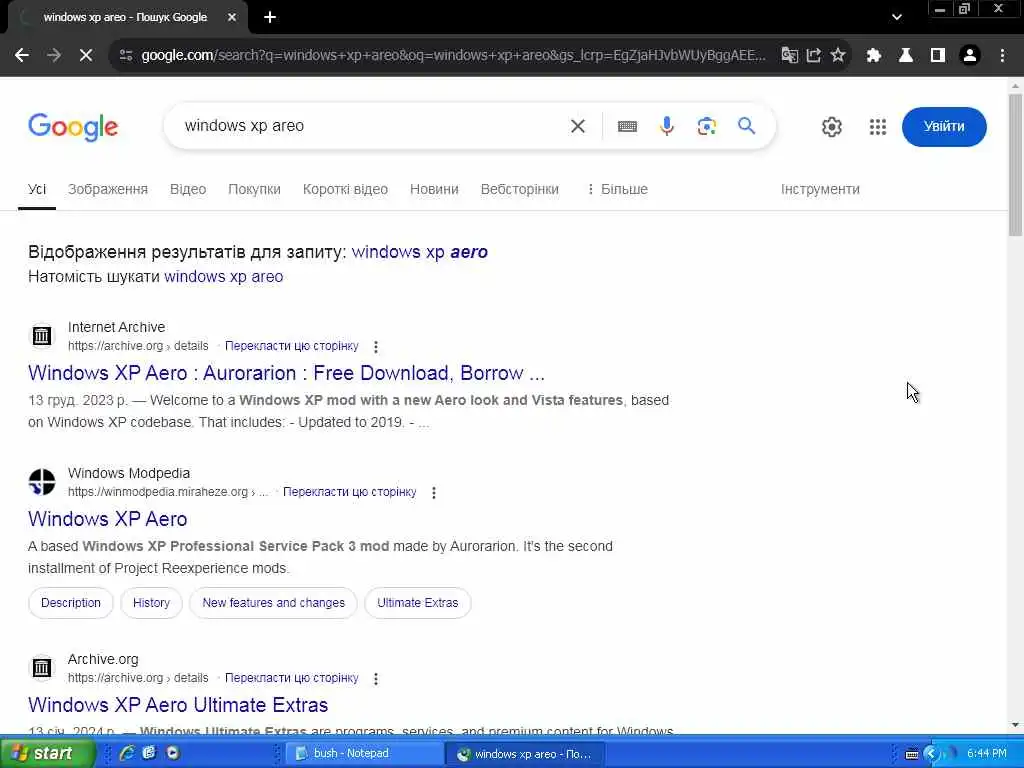This screenshot has width=1024, height=768.
Task: Open 'Windows XP Aero : Aurorarion' result
Action: [x=286, y=373]
